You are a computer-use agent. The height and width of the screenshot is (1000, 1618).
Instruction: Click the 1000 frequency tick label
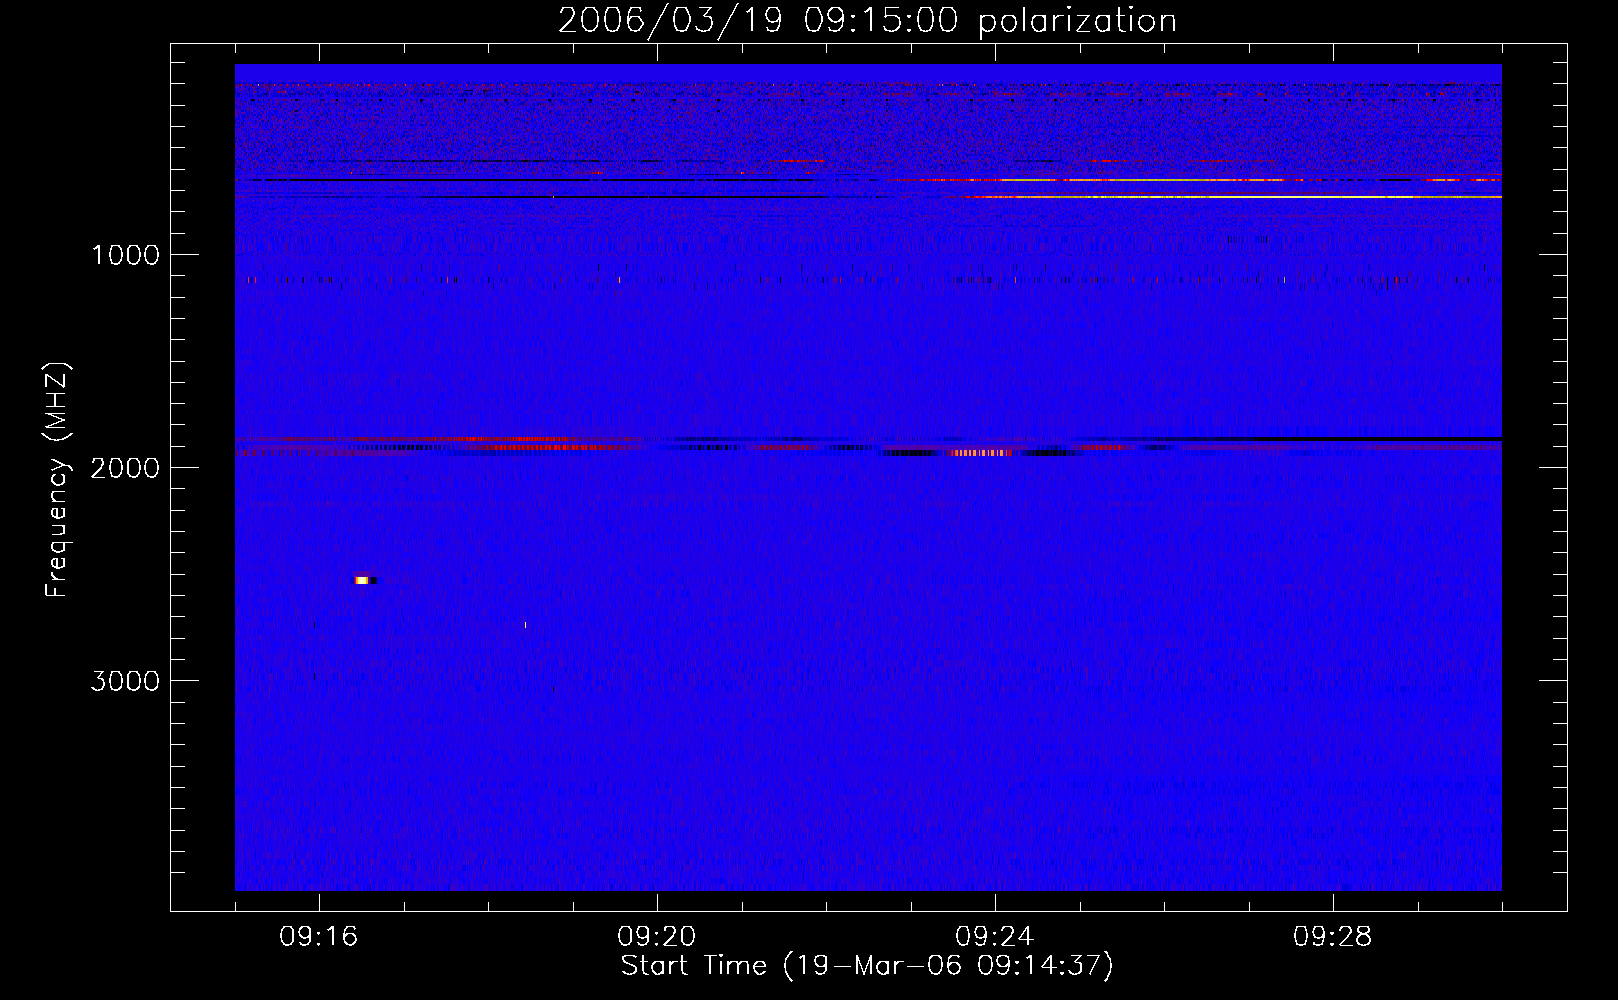coord(125,255)
